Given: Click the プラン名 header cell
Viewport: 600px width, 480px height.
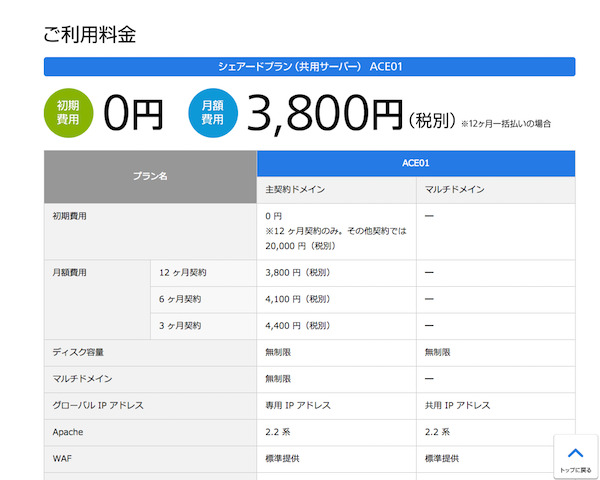Looking at the screenshot, I should (x=150, y=176).
